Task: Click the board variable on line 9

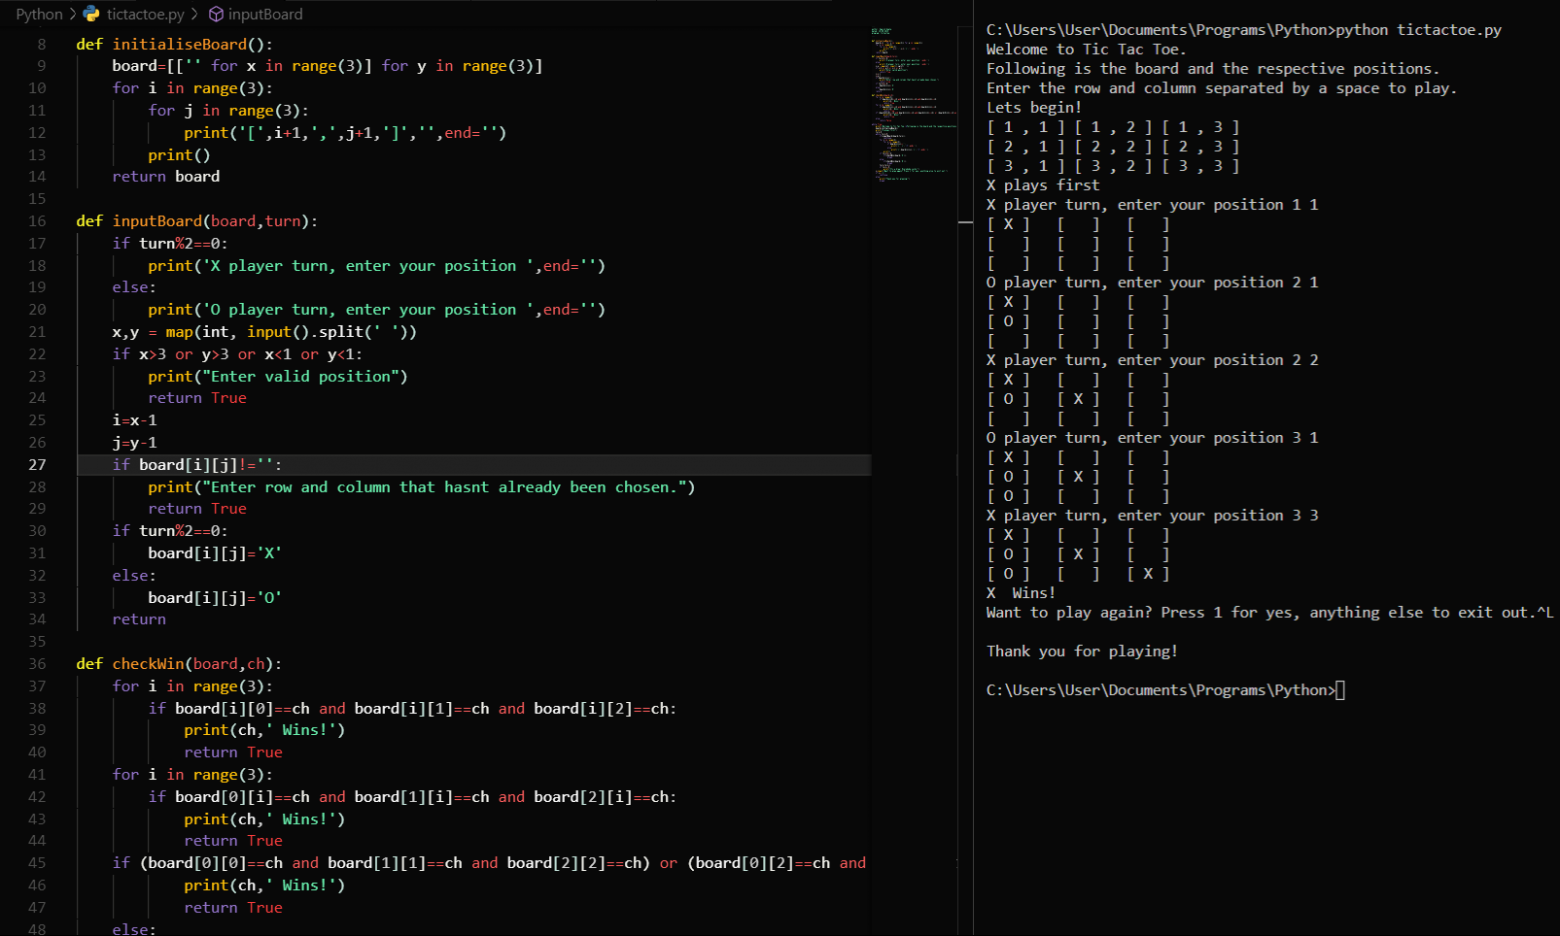Action: [134, 65]
